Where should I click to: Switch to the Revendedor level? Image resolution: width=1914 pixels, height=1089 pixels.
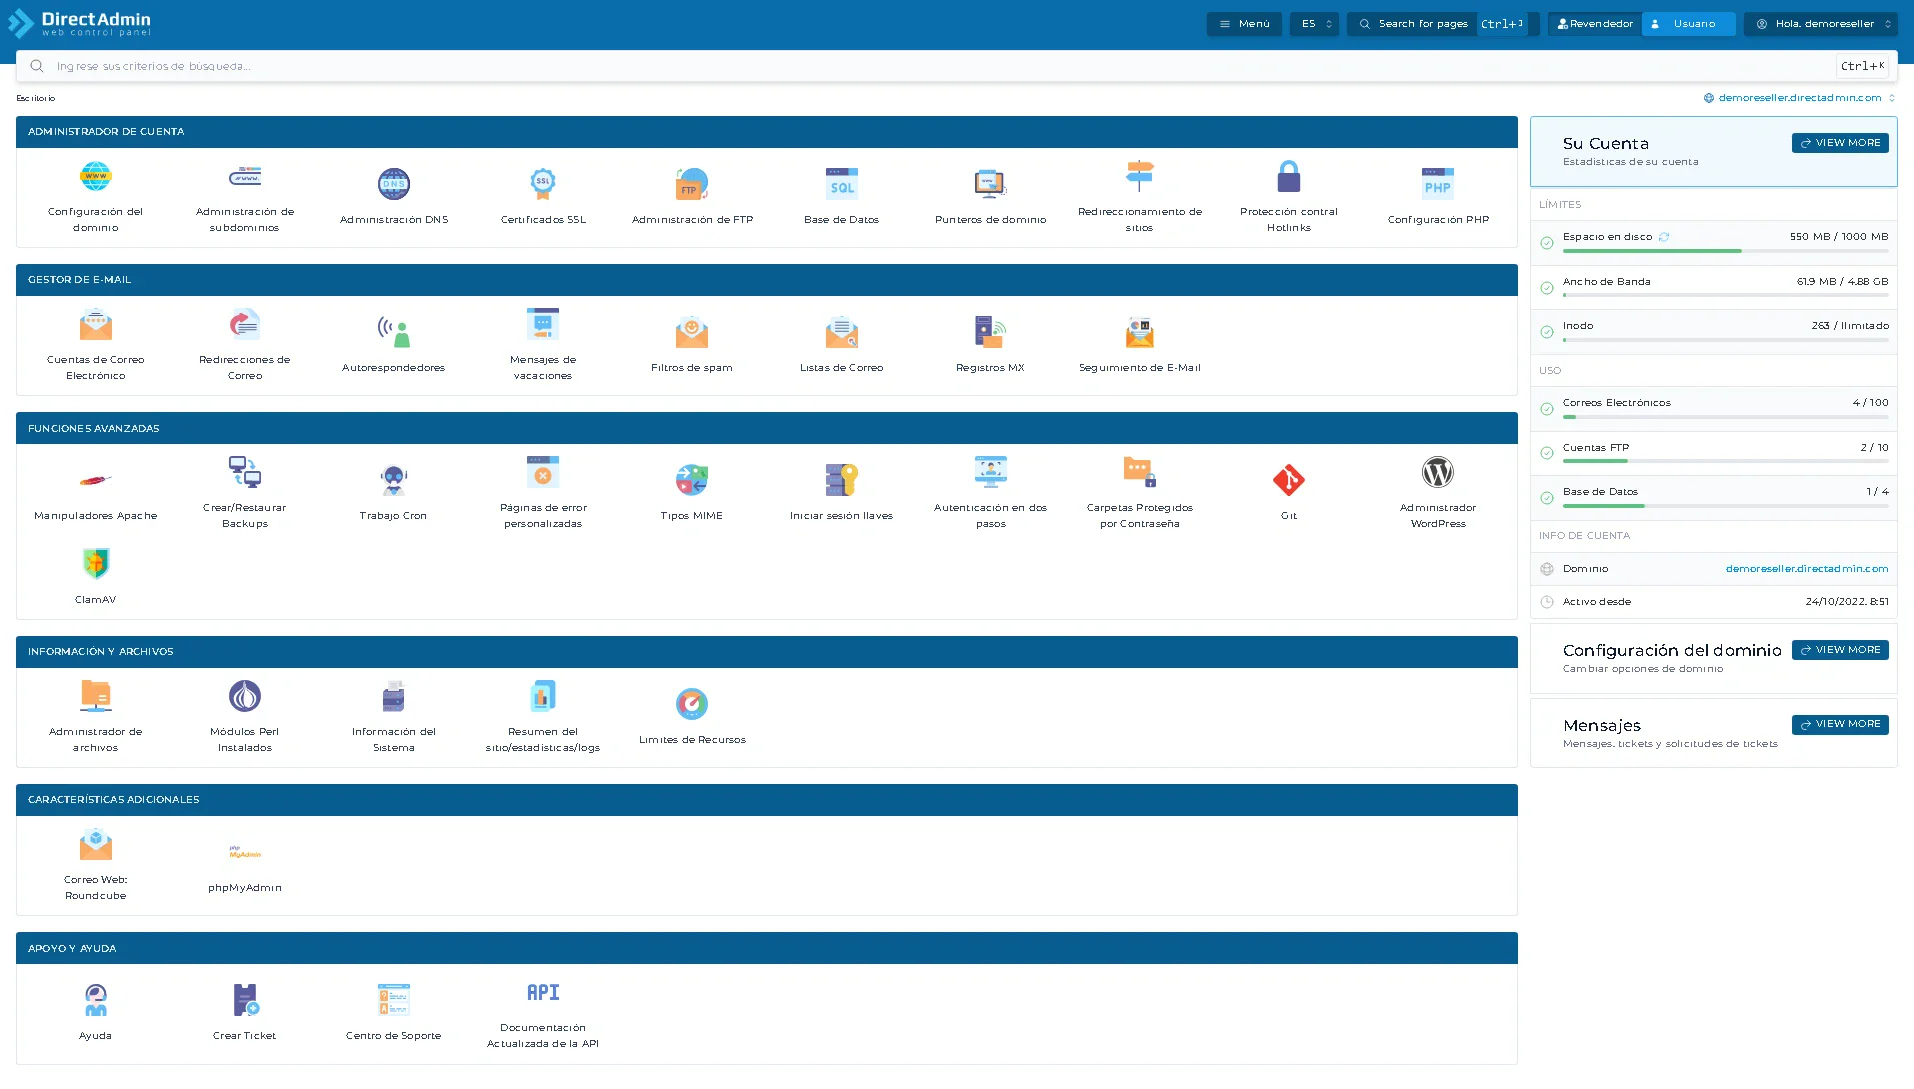click(1592, 23)
